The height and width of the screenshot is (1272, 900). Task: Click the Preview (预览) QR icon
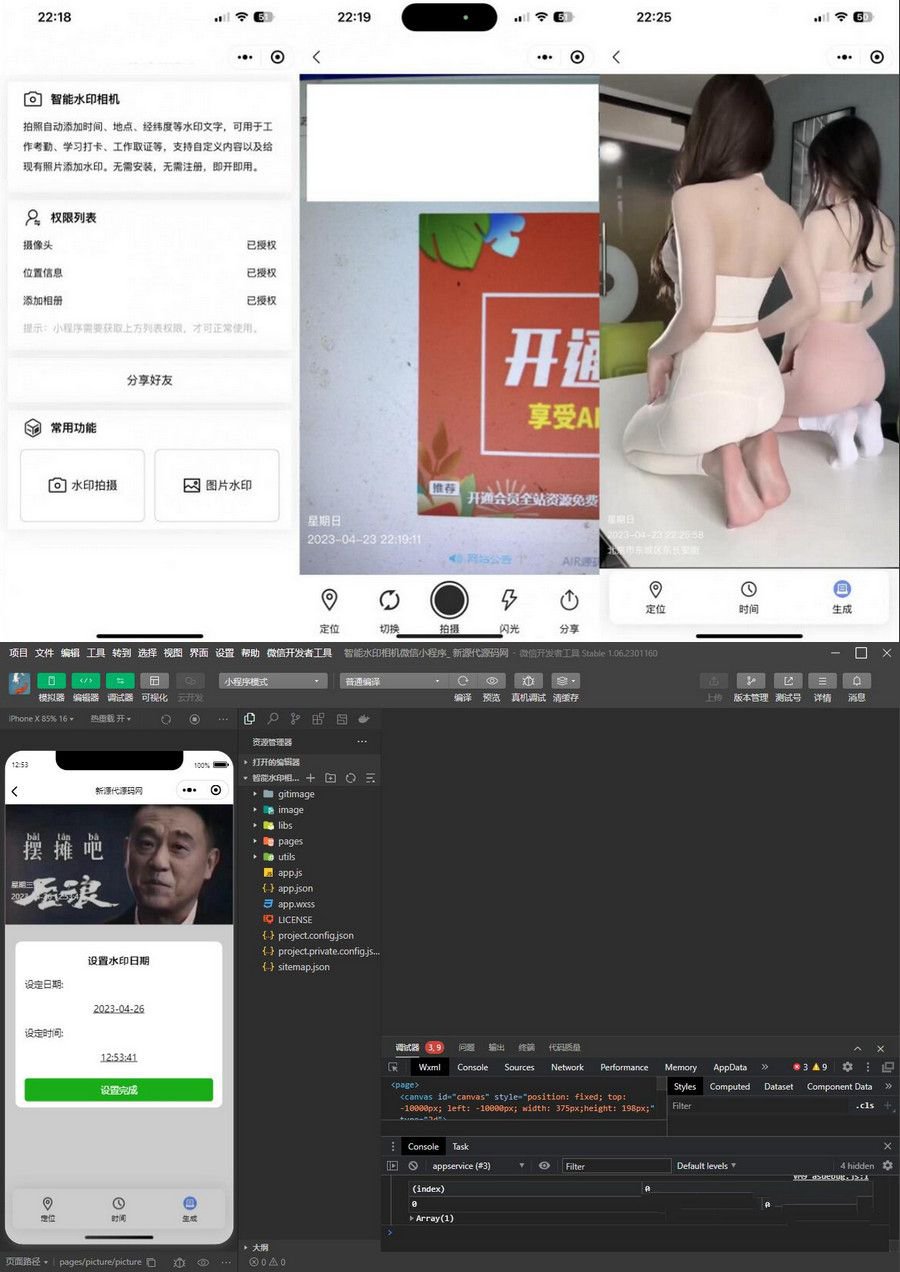pos(491,680)
